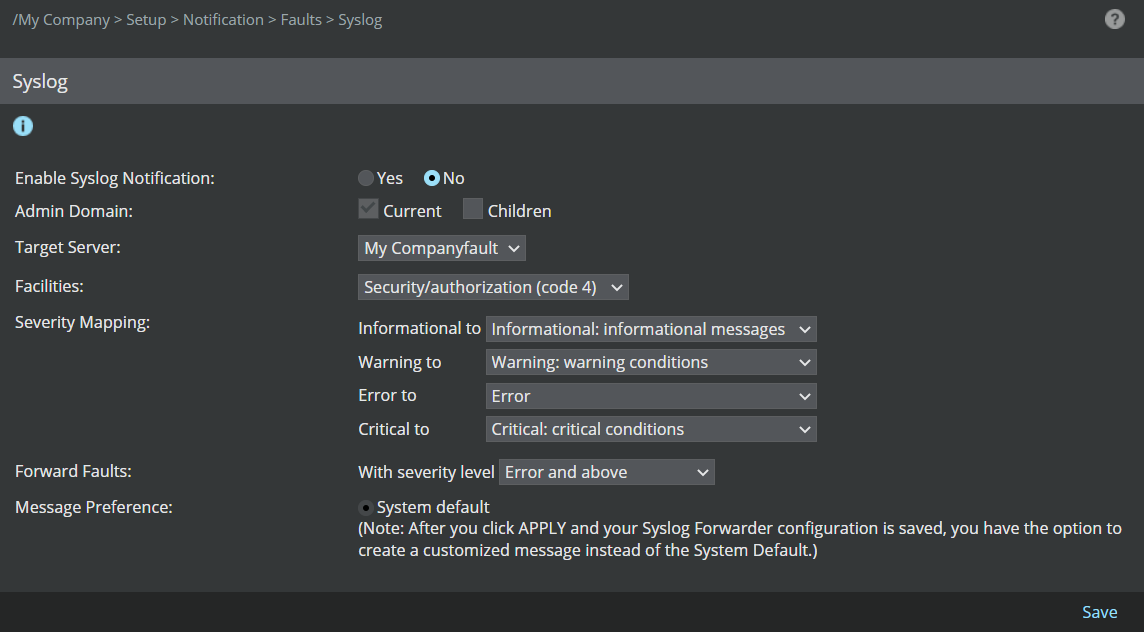Click the note about Syslog Forwarder configuration
This screenshot has height=632, width=1144.
point(740,539)
